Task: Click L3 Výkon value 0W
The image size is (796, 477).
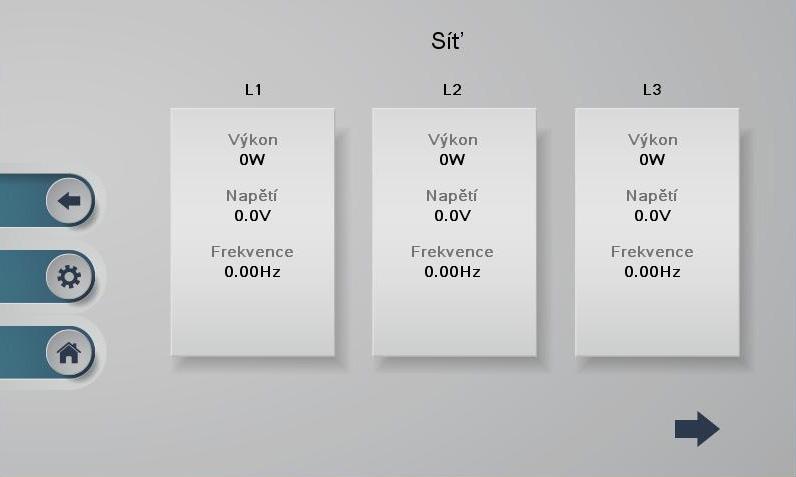Action: (652, 160)
